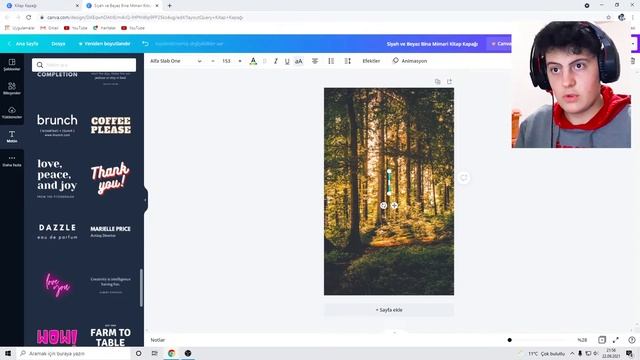This screenshot has width=640, height=360.
Task: Open the Alfa Slab One font dropdown
Action: [x=176, y=61]
